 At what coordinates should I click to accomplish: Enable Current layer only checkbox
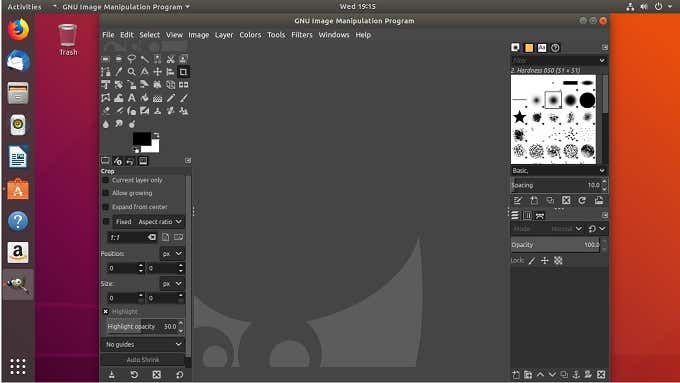pyautogui.click(x=105, y=180)
